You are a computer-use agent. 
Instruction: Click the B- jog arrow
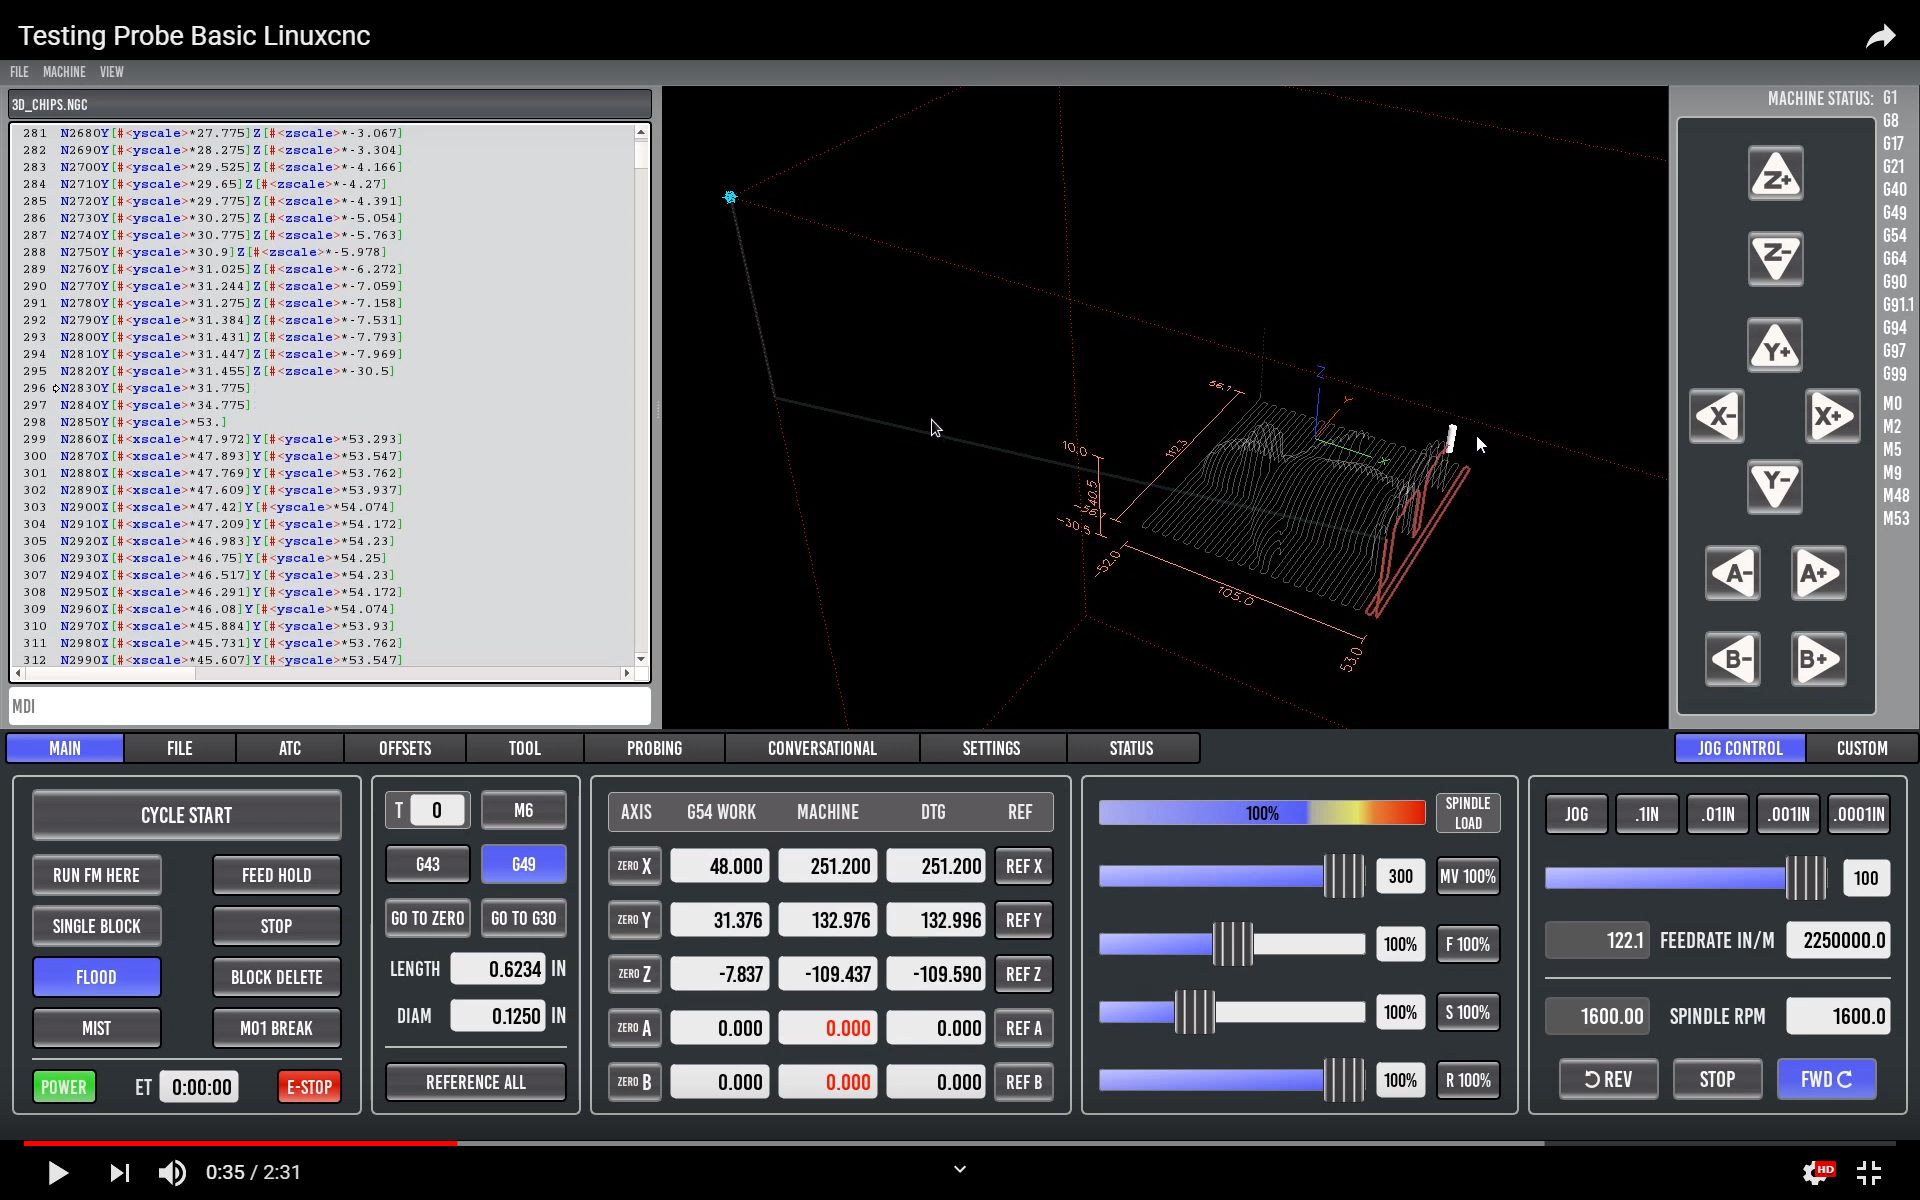[x=1732, y=659]
